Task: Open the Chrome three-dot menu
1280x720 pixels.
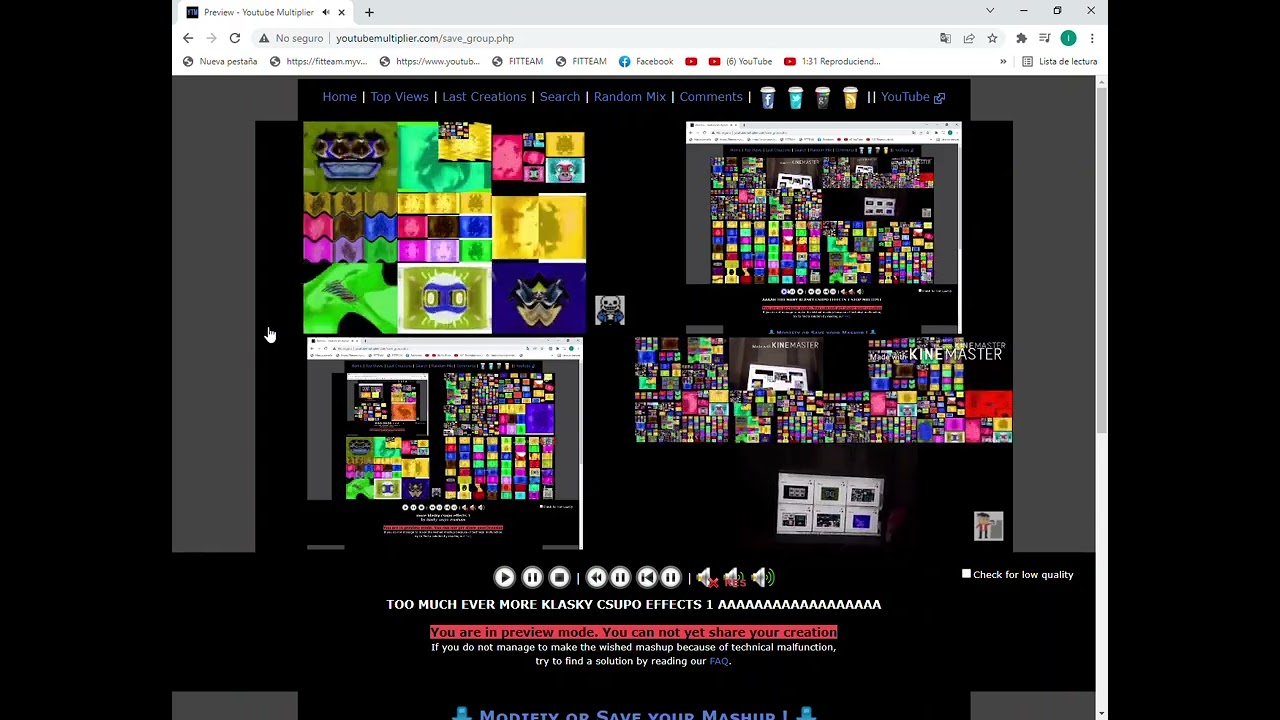Action: (x=1092, y=38)
